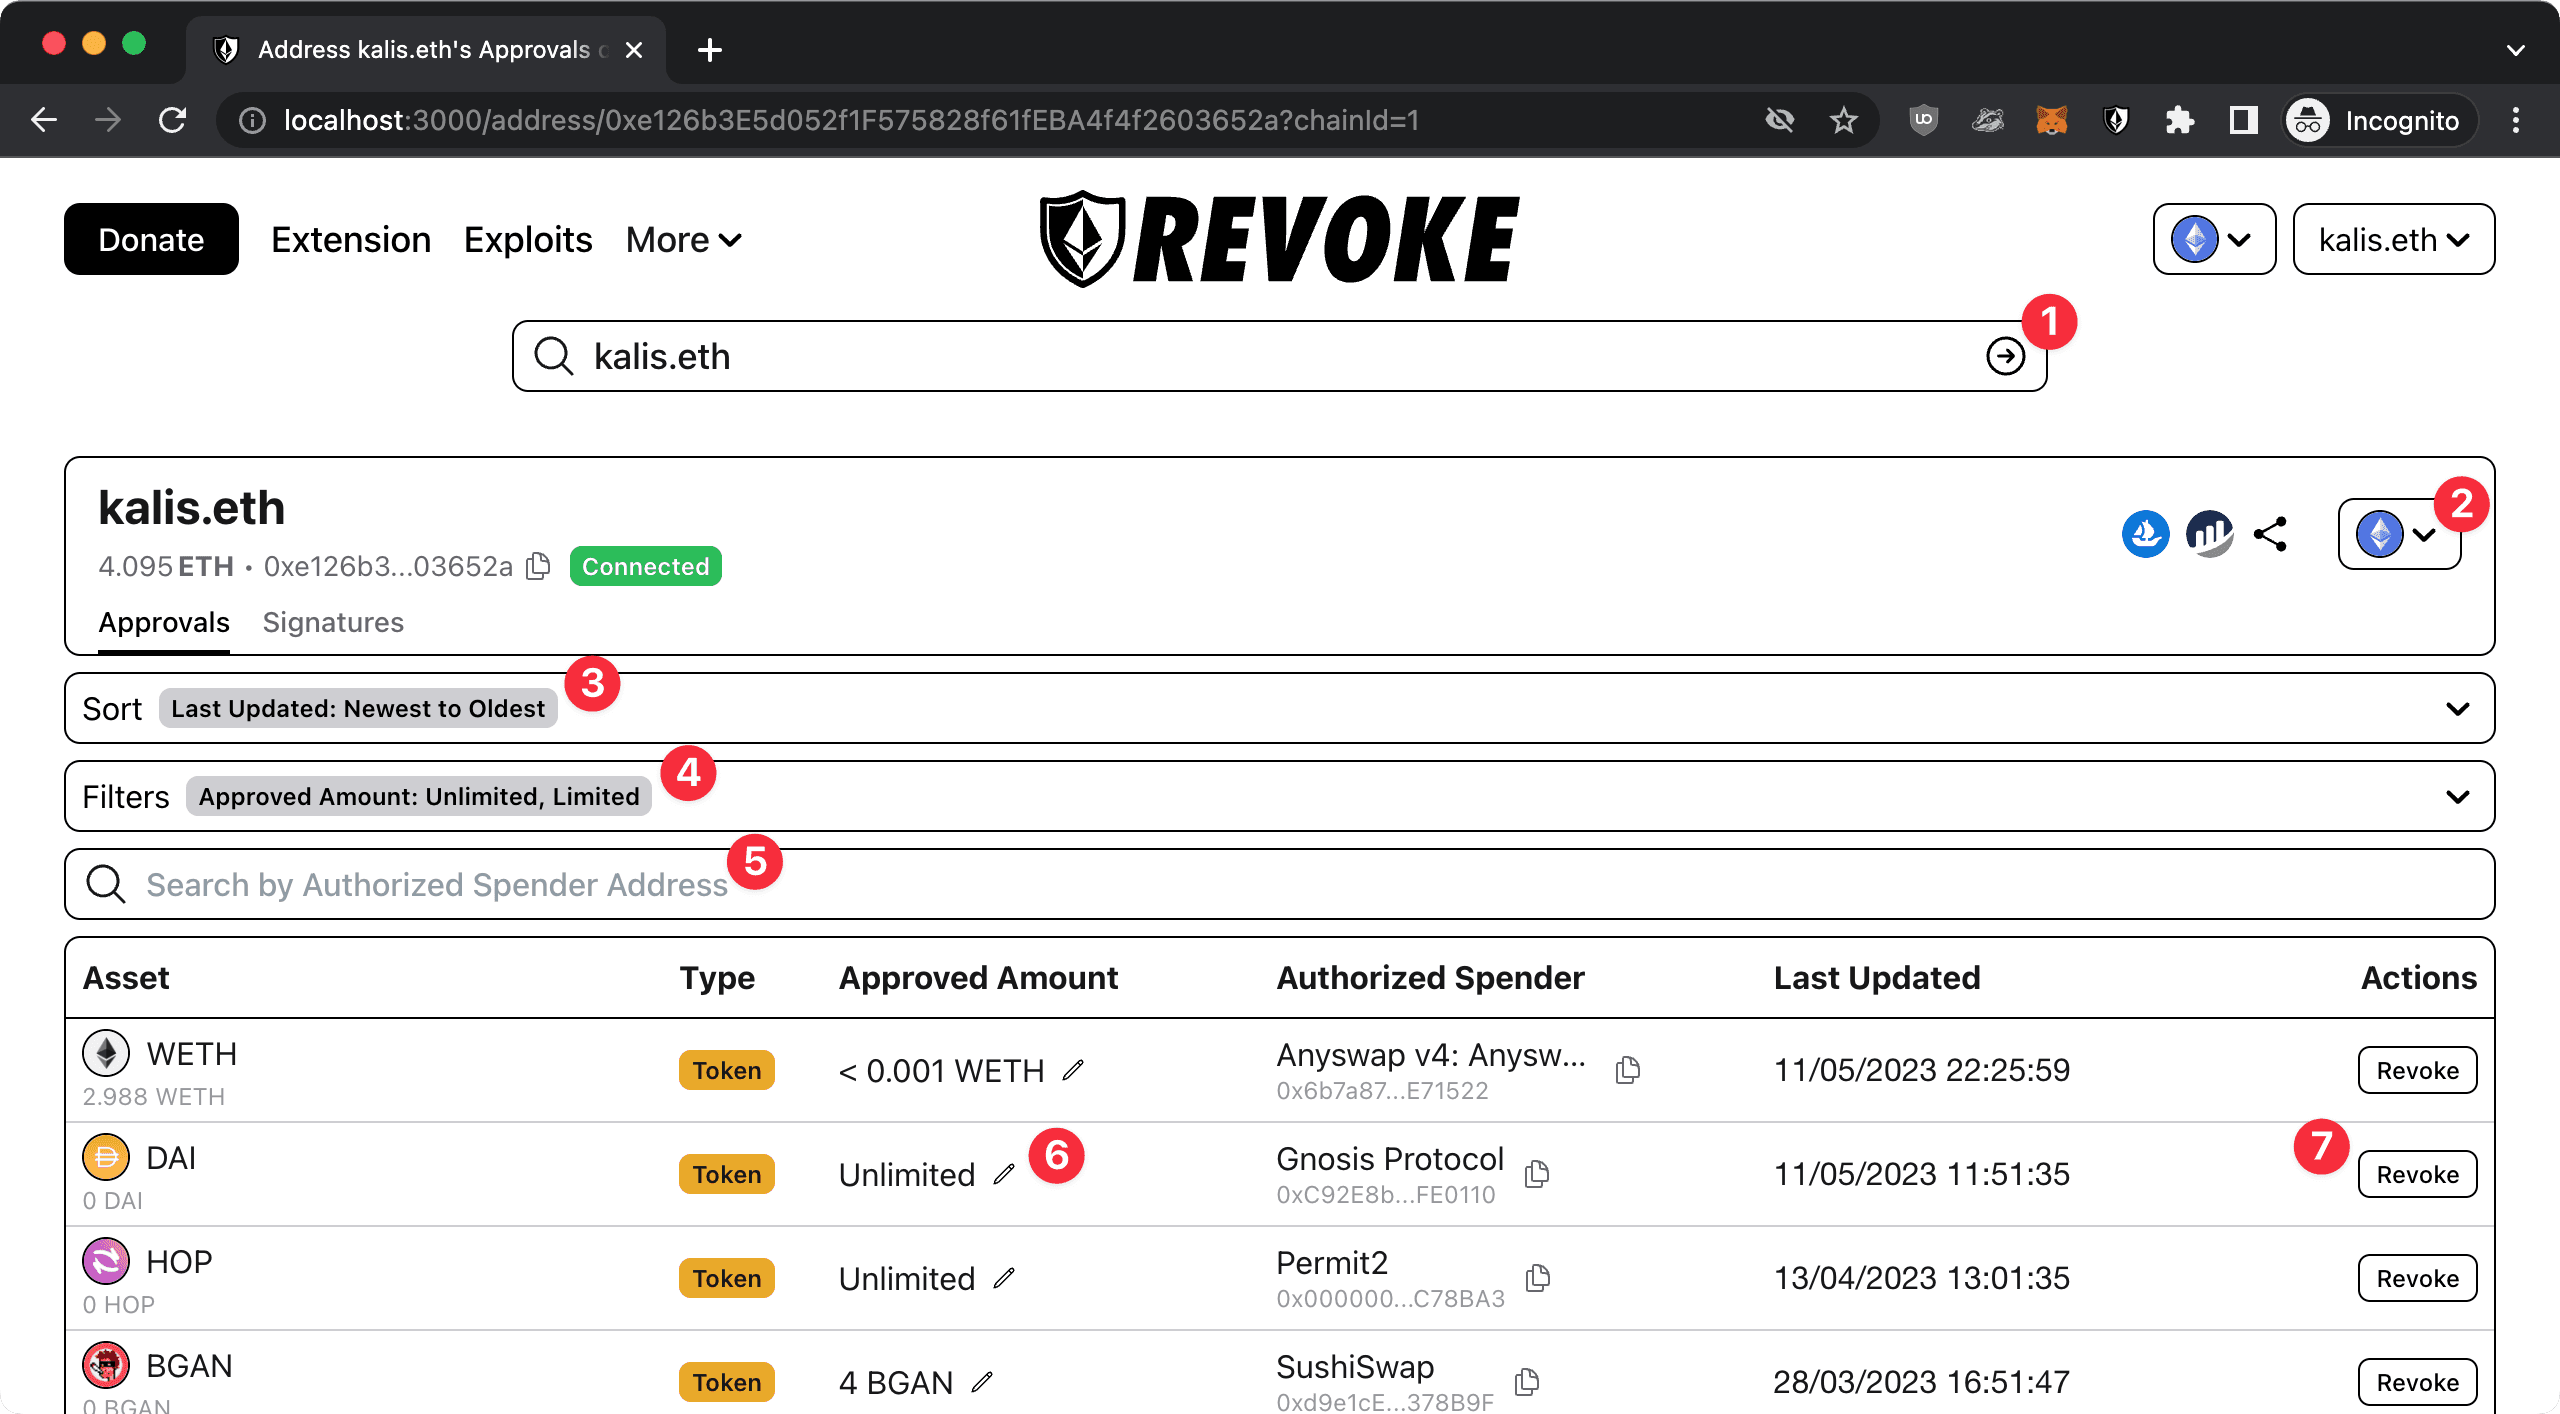Open the More menu in navigation

point(683,239)
